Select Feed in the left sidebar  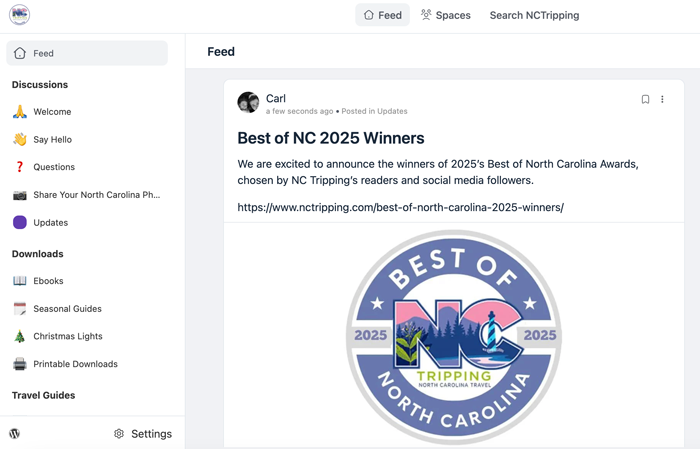tap(87, 53)
